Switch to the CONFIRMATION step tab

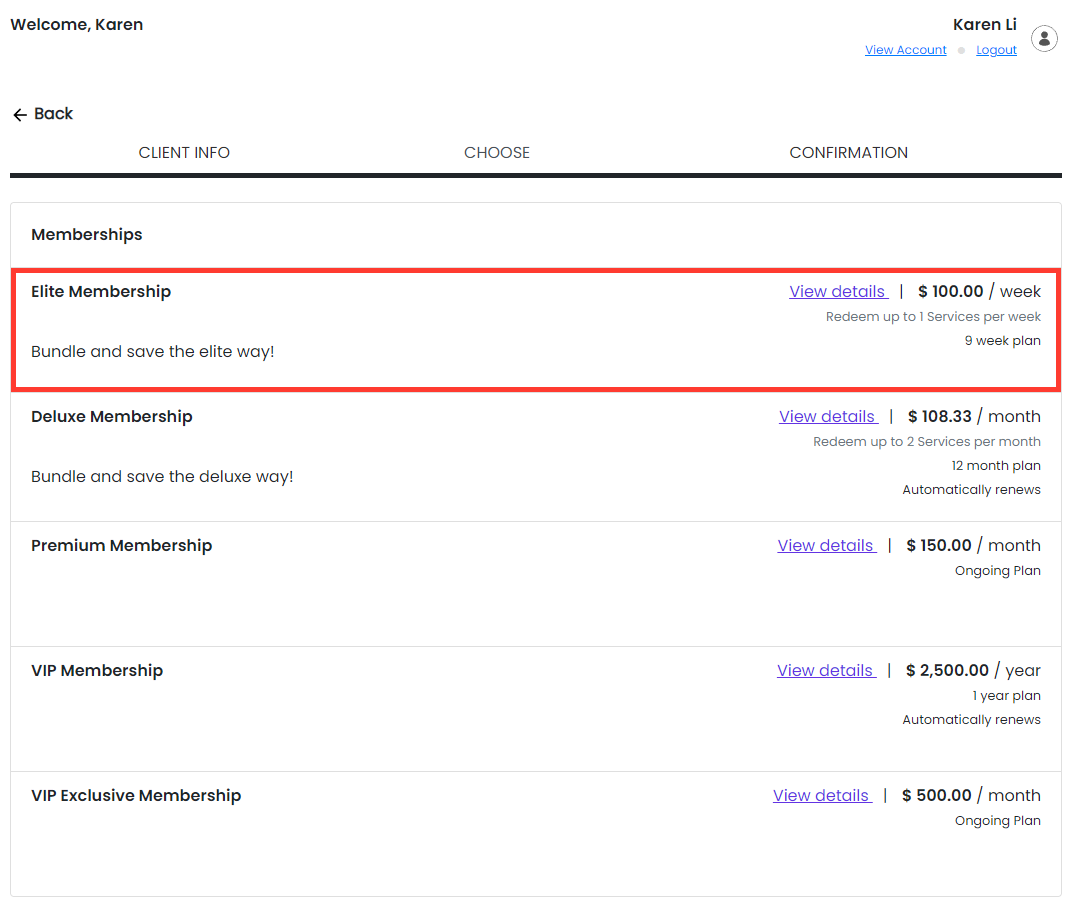pyautogui.click(x=849, y=153)
